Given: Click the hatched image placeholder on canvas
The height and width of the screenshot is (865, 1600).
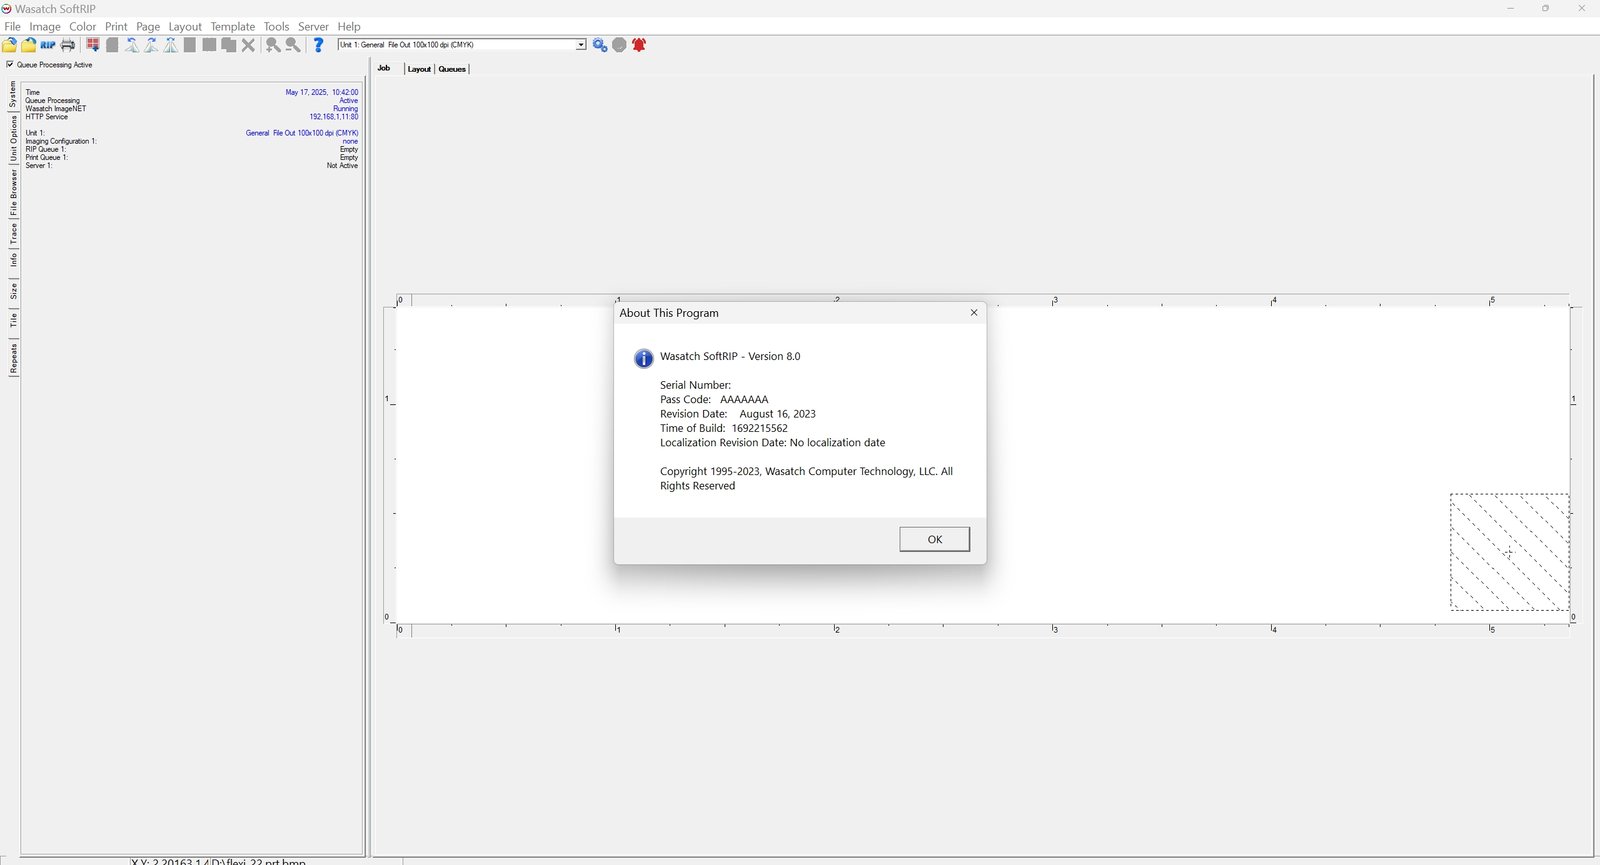Looking at the screenshot, I should [1509, 551].
